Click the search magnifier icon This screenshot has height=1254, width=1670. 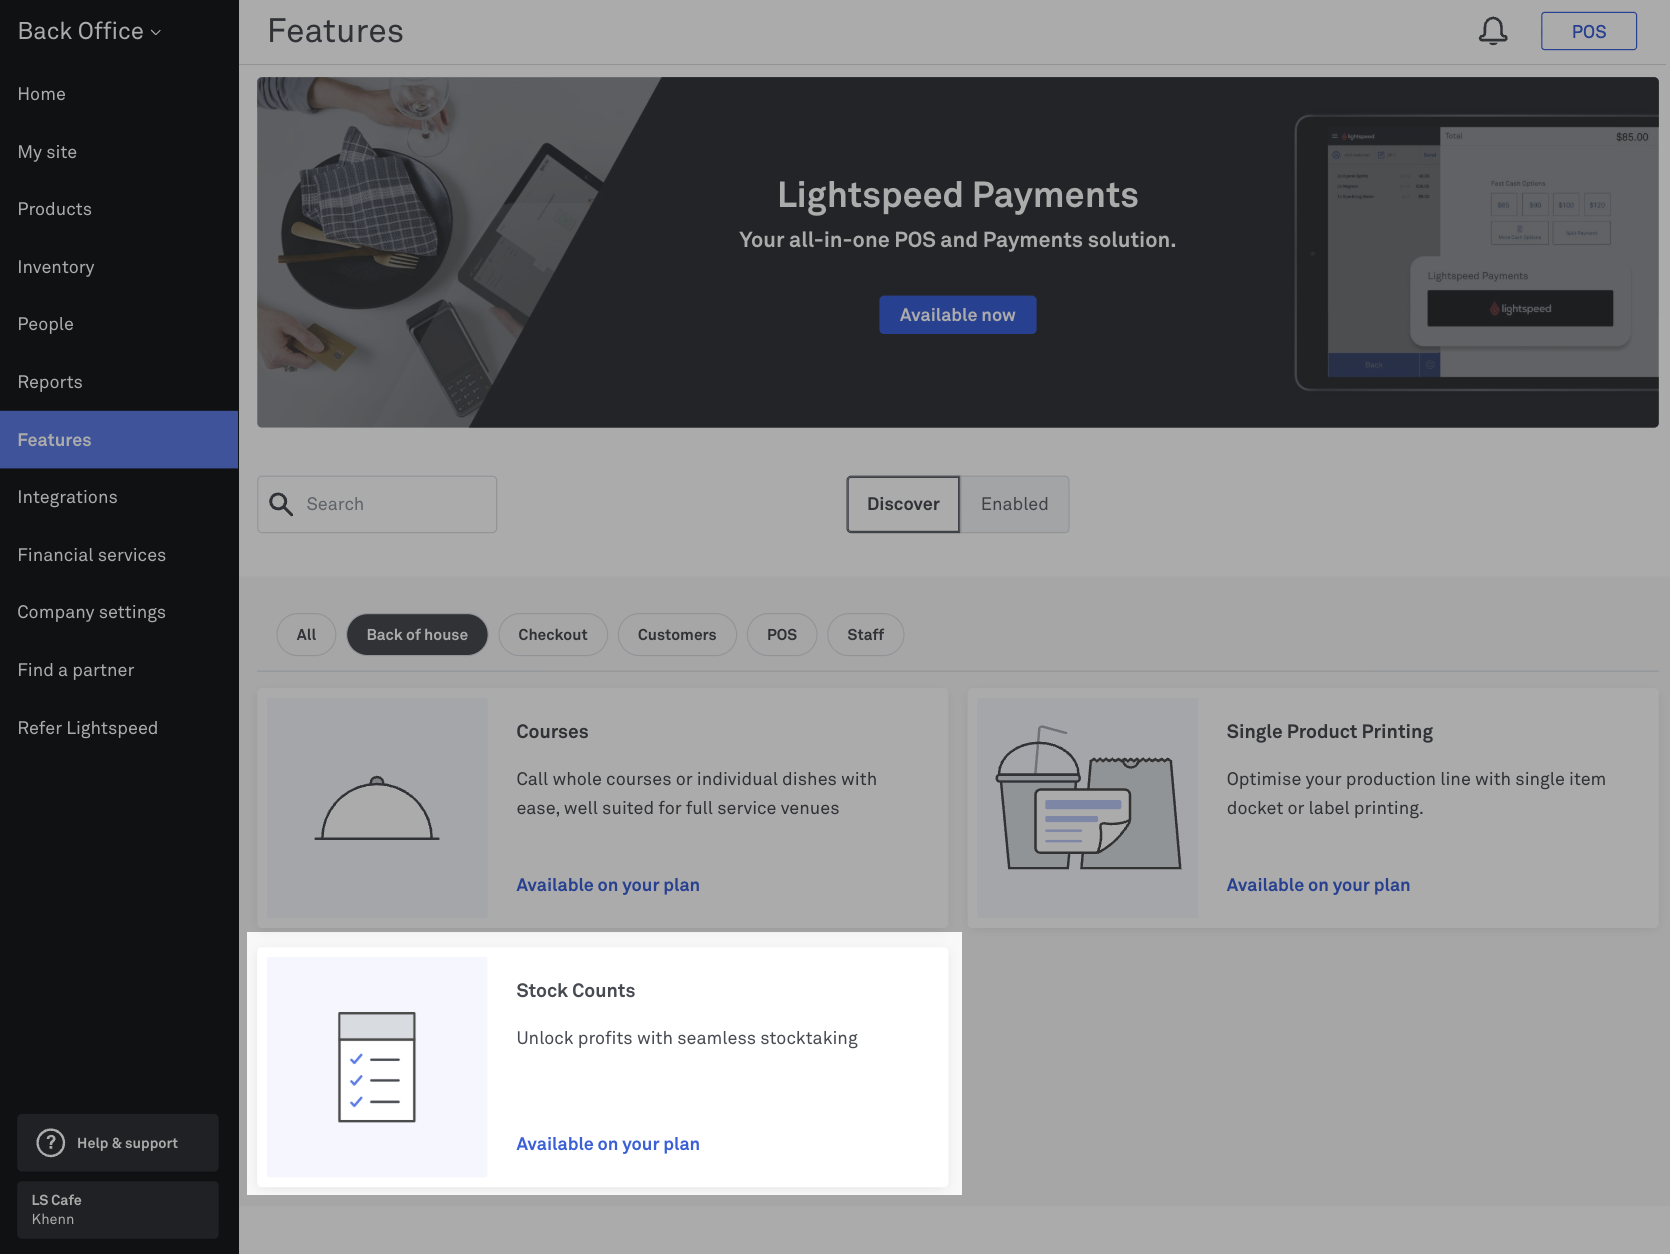(x=282, y=504)
